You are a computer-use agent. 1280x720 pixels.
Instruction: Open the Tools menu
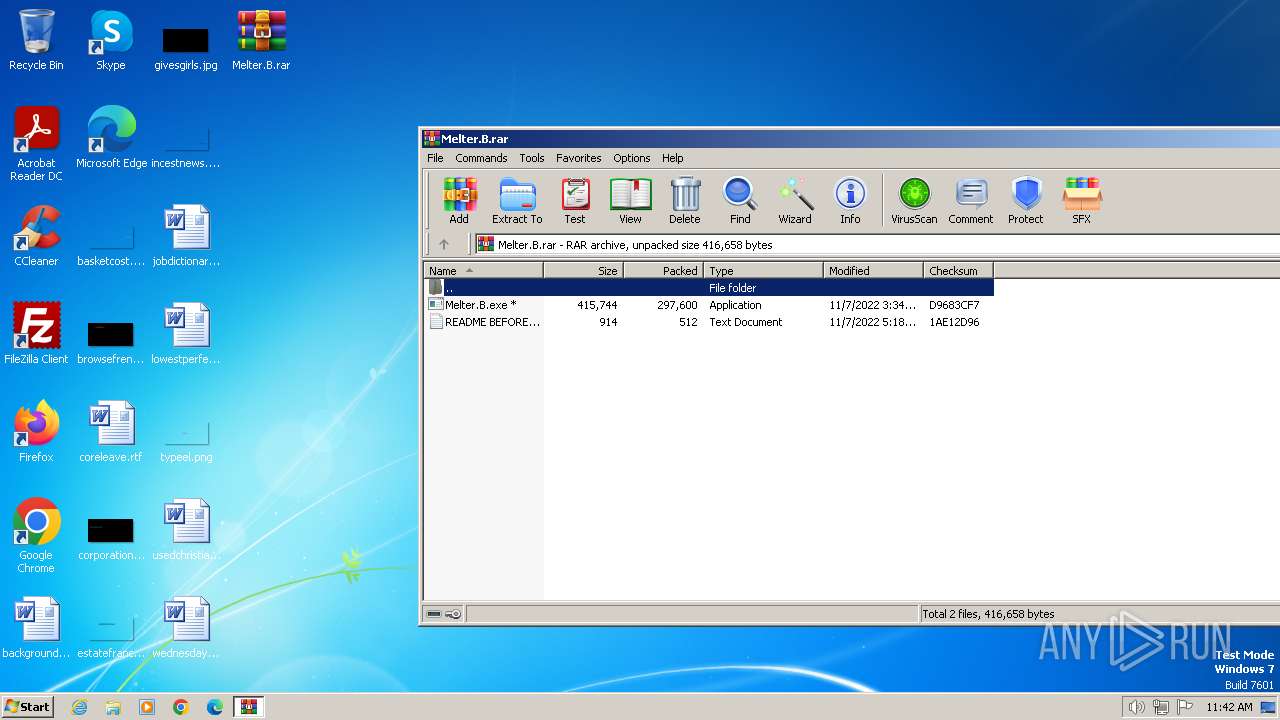(x=532, y=158)
